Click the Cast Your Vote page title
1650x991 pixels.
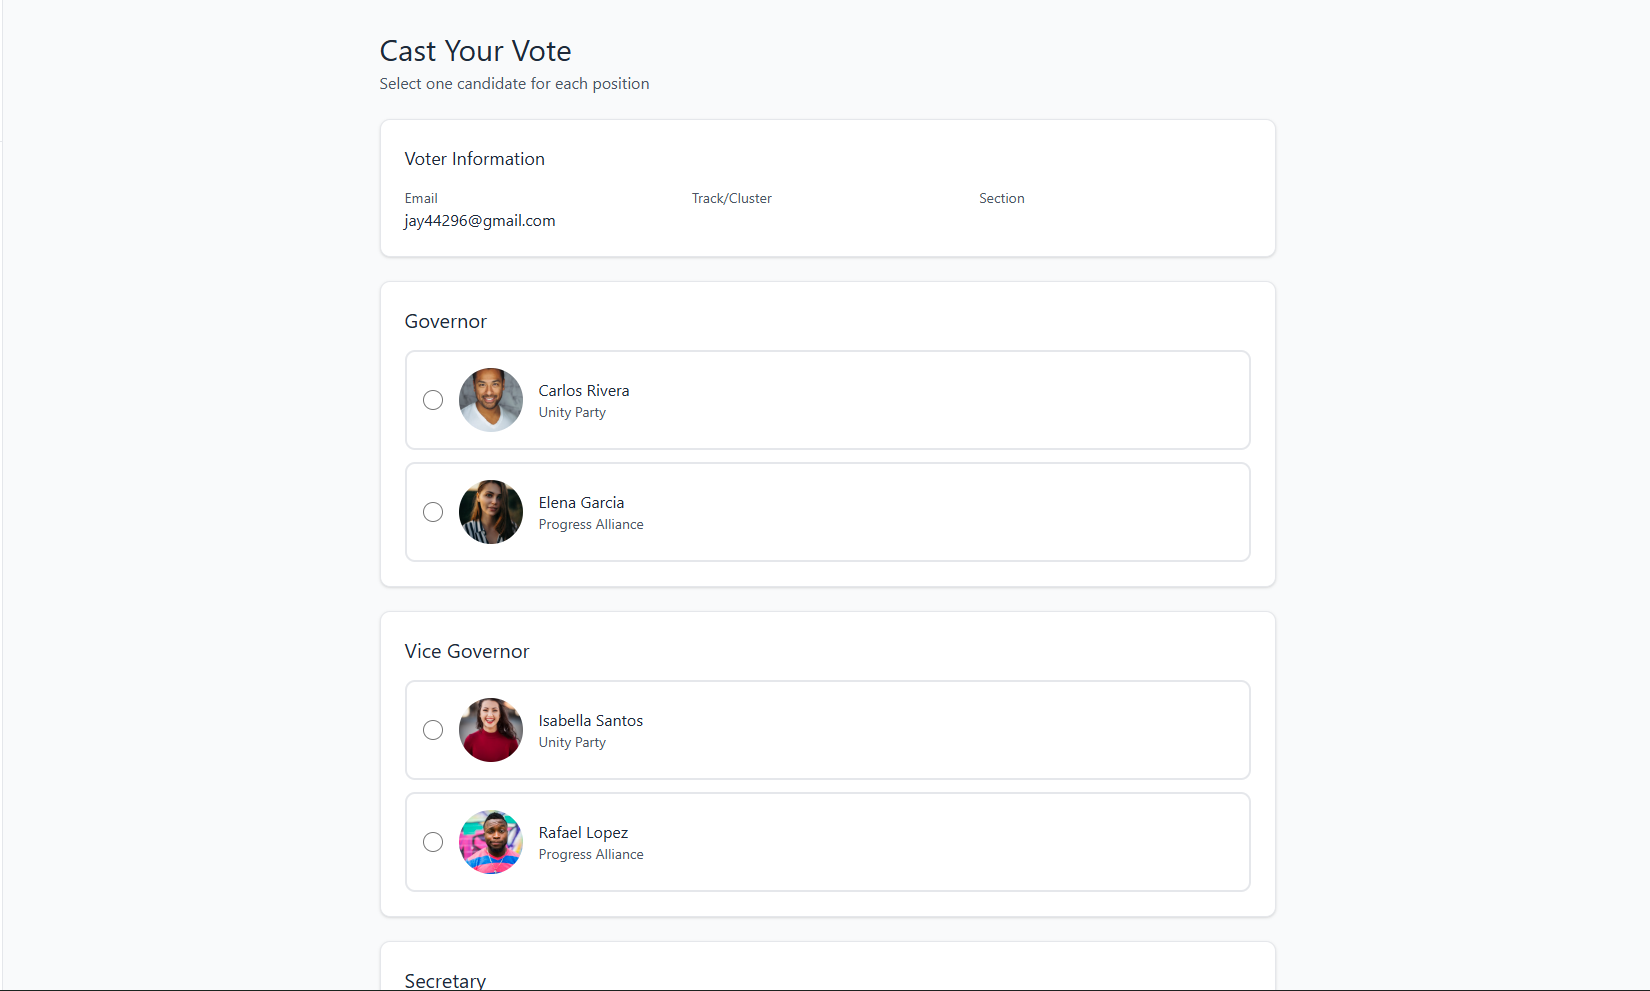coord(476,51)
